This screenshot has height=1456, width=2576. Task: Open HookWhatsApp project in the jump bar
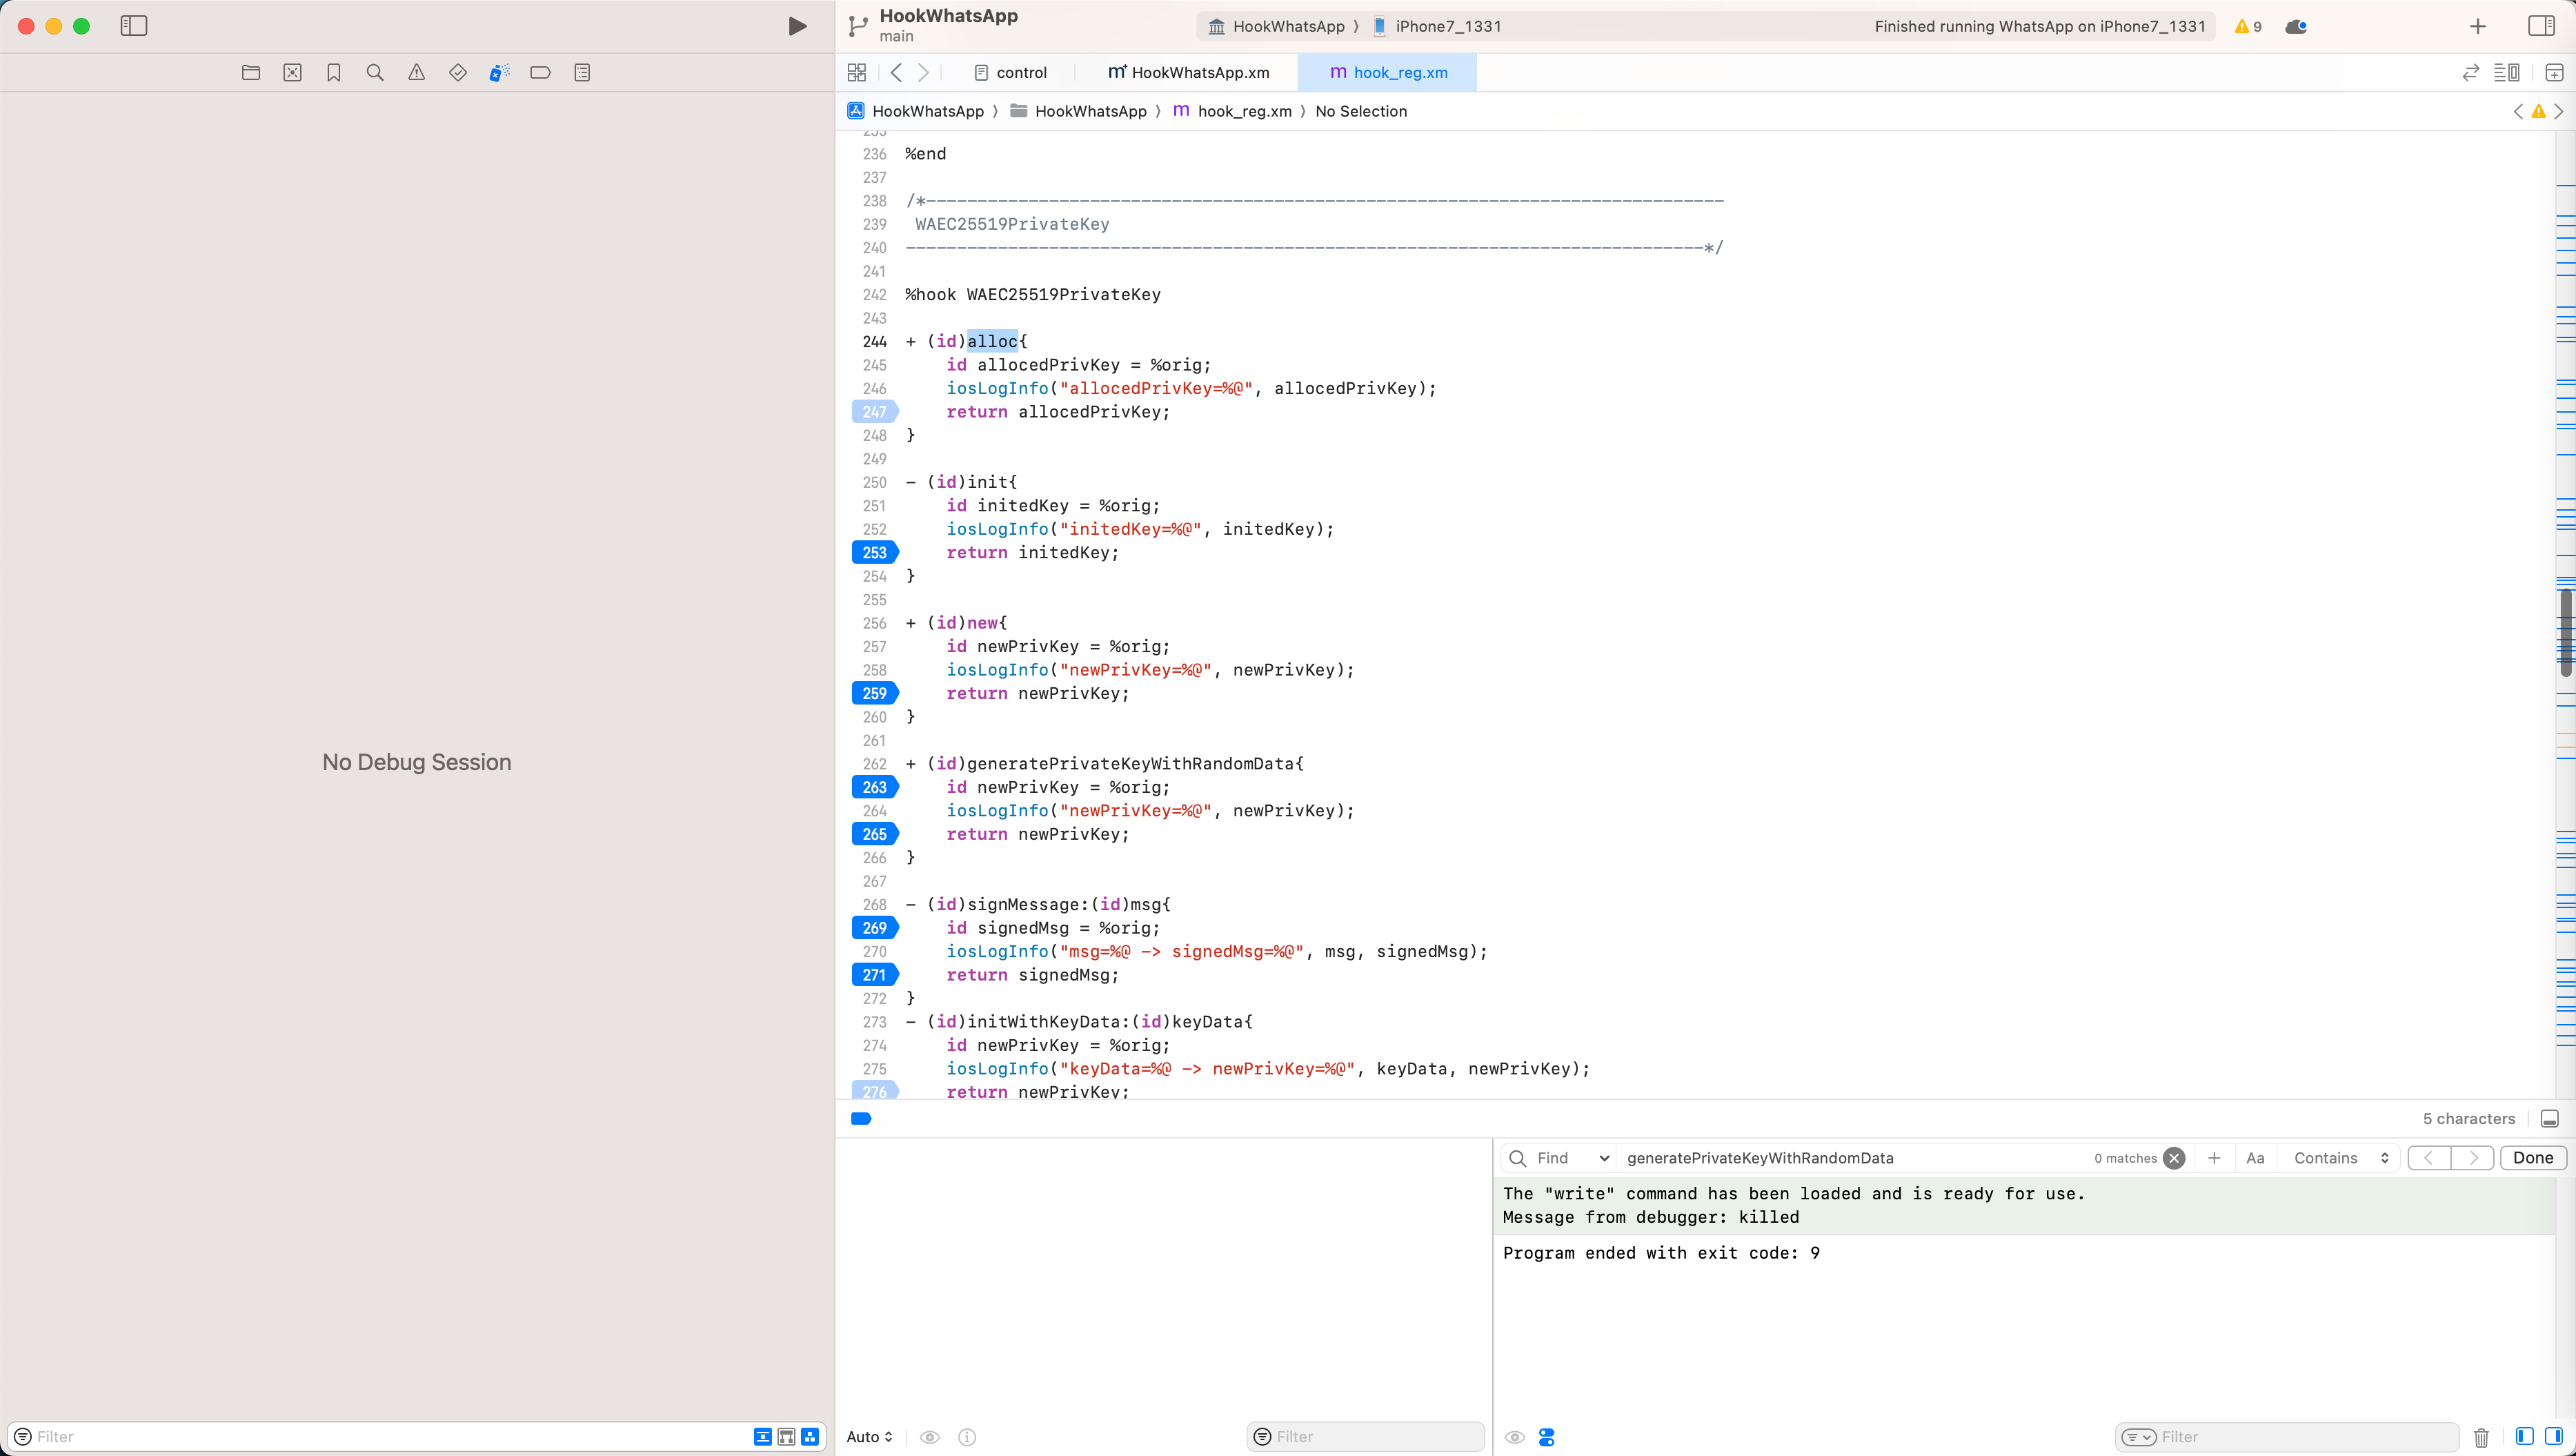pyautogui.click(x=915, y=111)
